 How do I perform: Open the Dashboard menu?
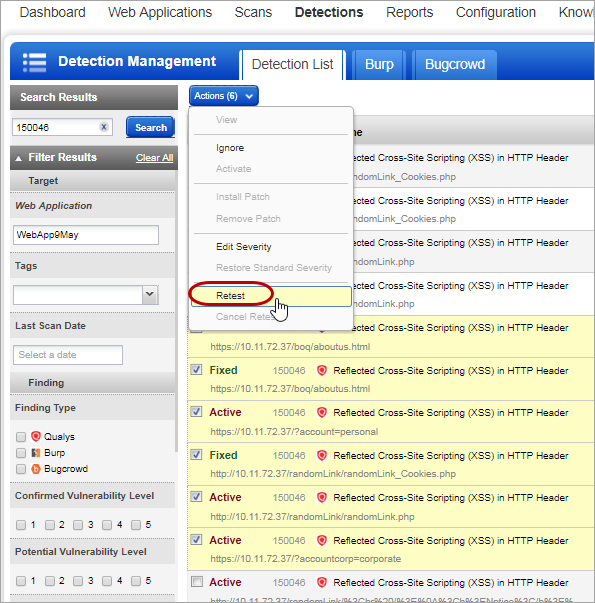click(x=52, y=12)
